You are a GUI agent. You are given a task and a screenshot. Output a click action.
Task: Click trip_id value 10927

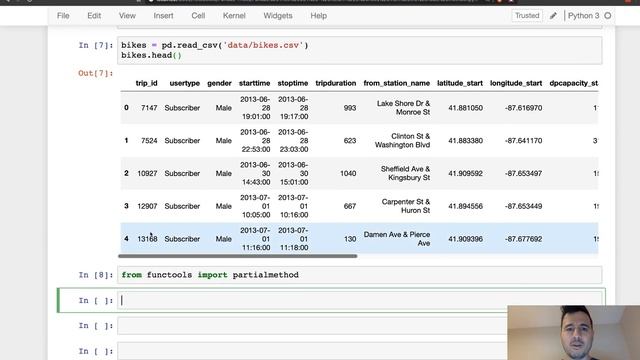click(147, 173)
